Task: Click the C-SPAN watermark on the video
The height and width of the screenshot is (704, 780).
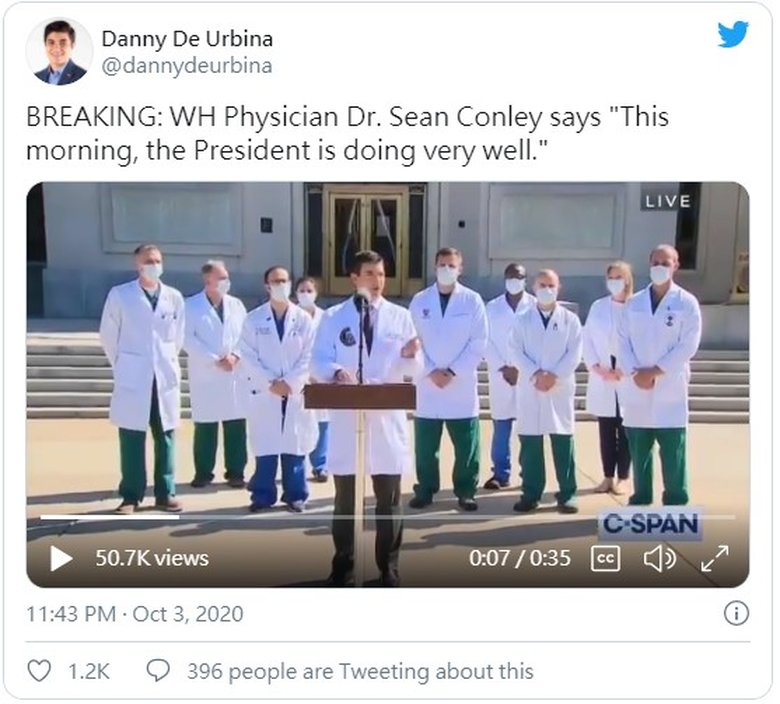Action: (x=650, y=524)
